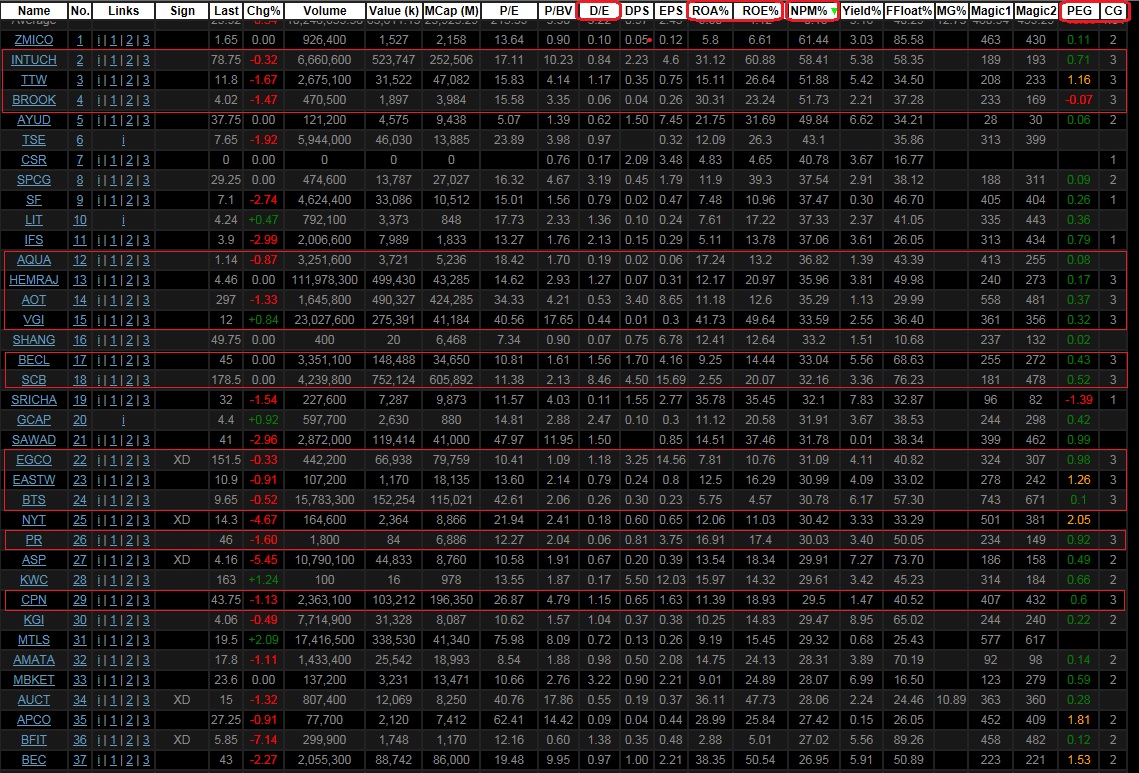The width and height of the screenshot is (1139, 773).
Task: Open the CSR stock link
Action: tap(34, 160)
